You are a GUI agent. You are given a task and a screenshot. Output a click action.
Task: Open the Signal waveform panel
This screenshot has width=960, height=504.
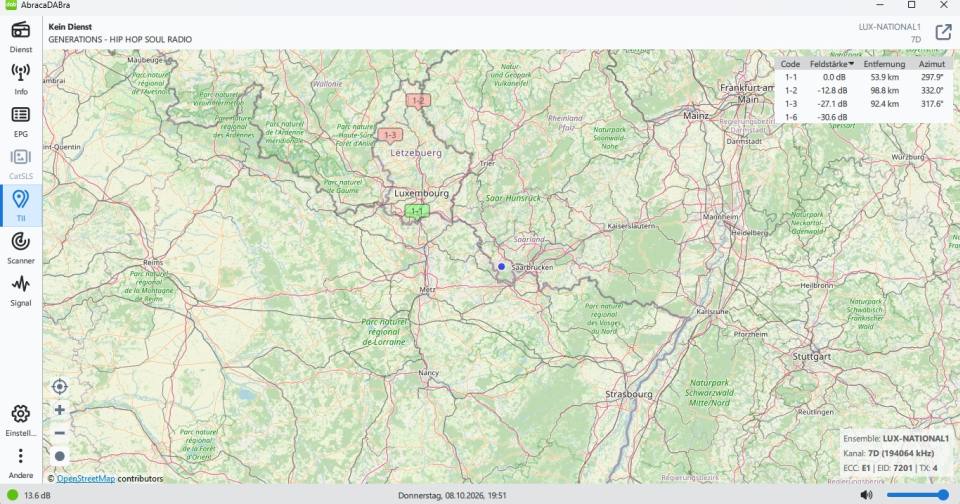point(21,290)
